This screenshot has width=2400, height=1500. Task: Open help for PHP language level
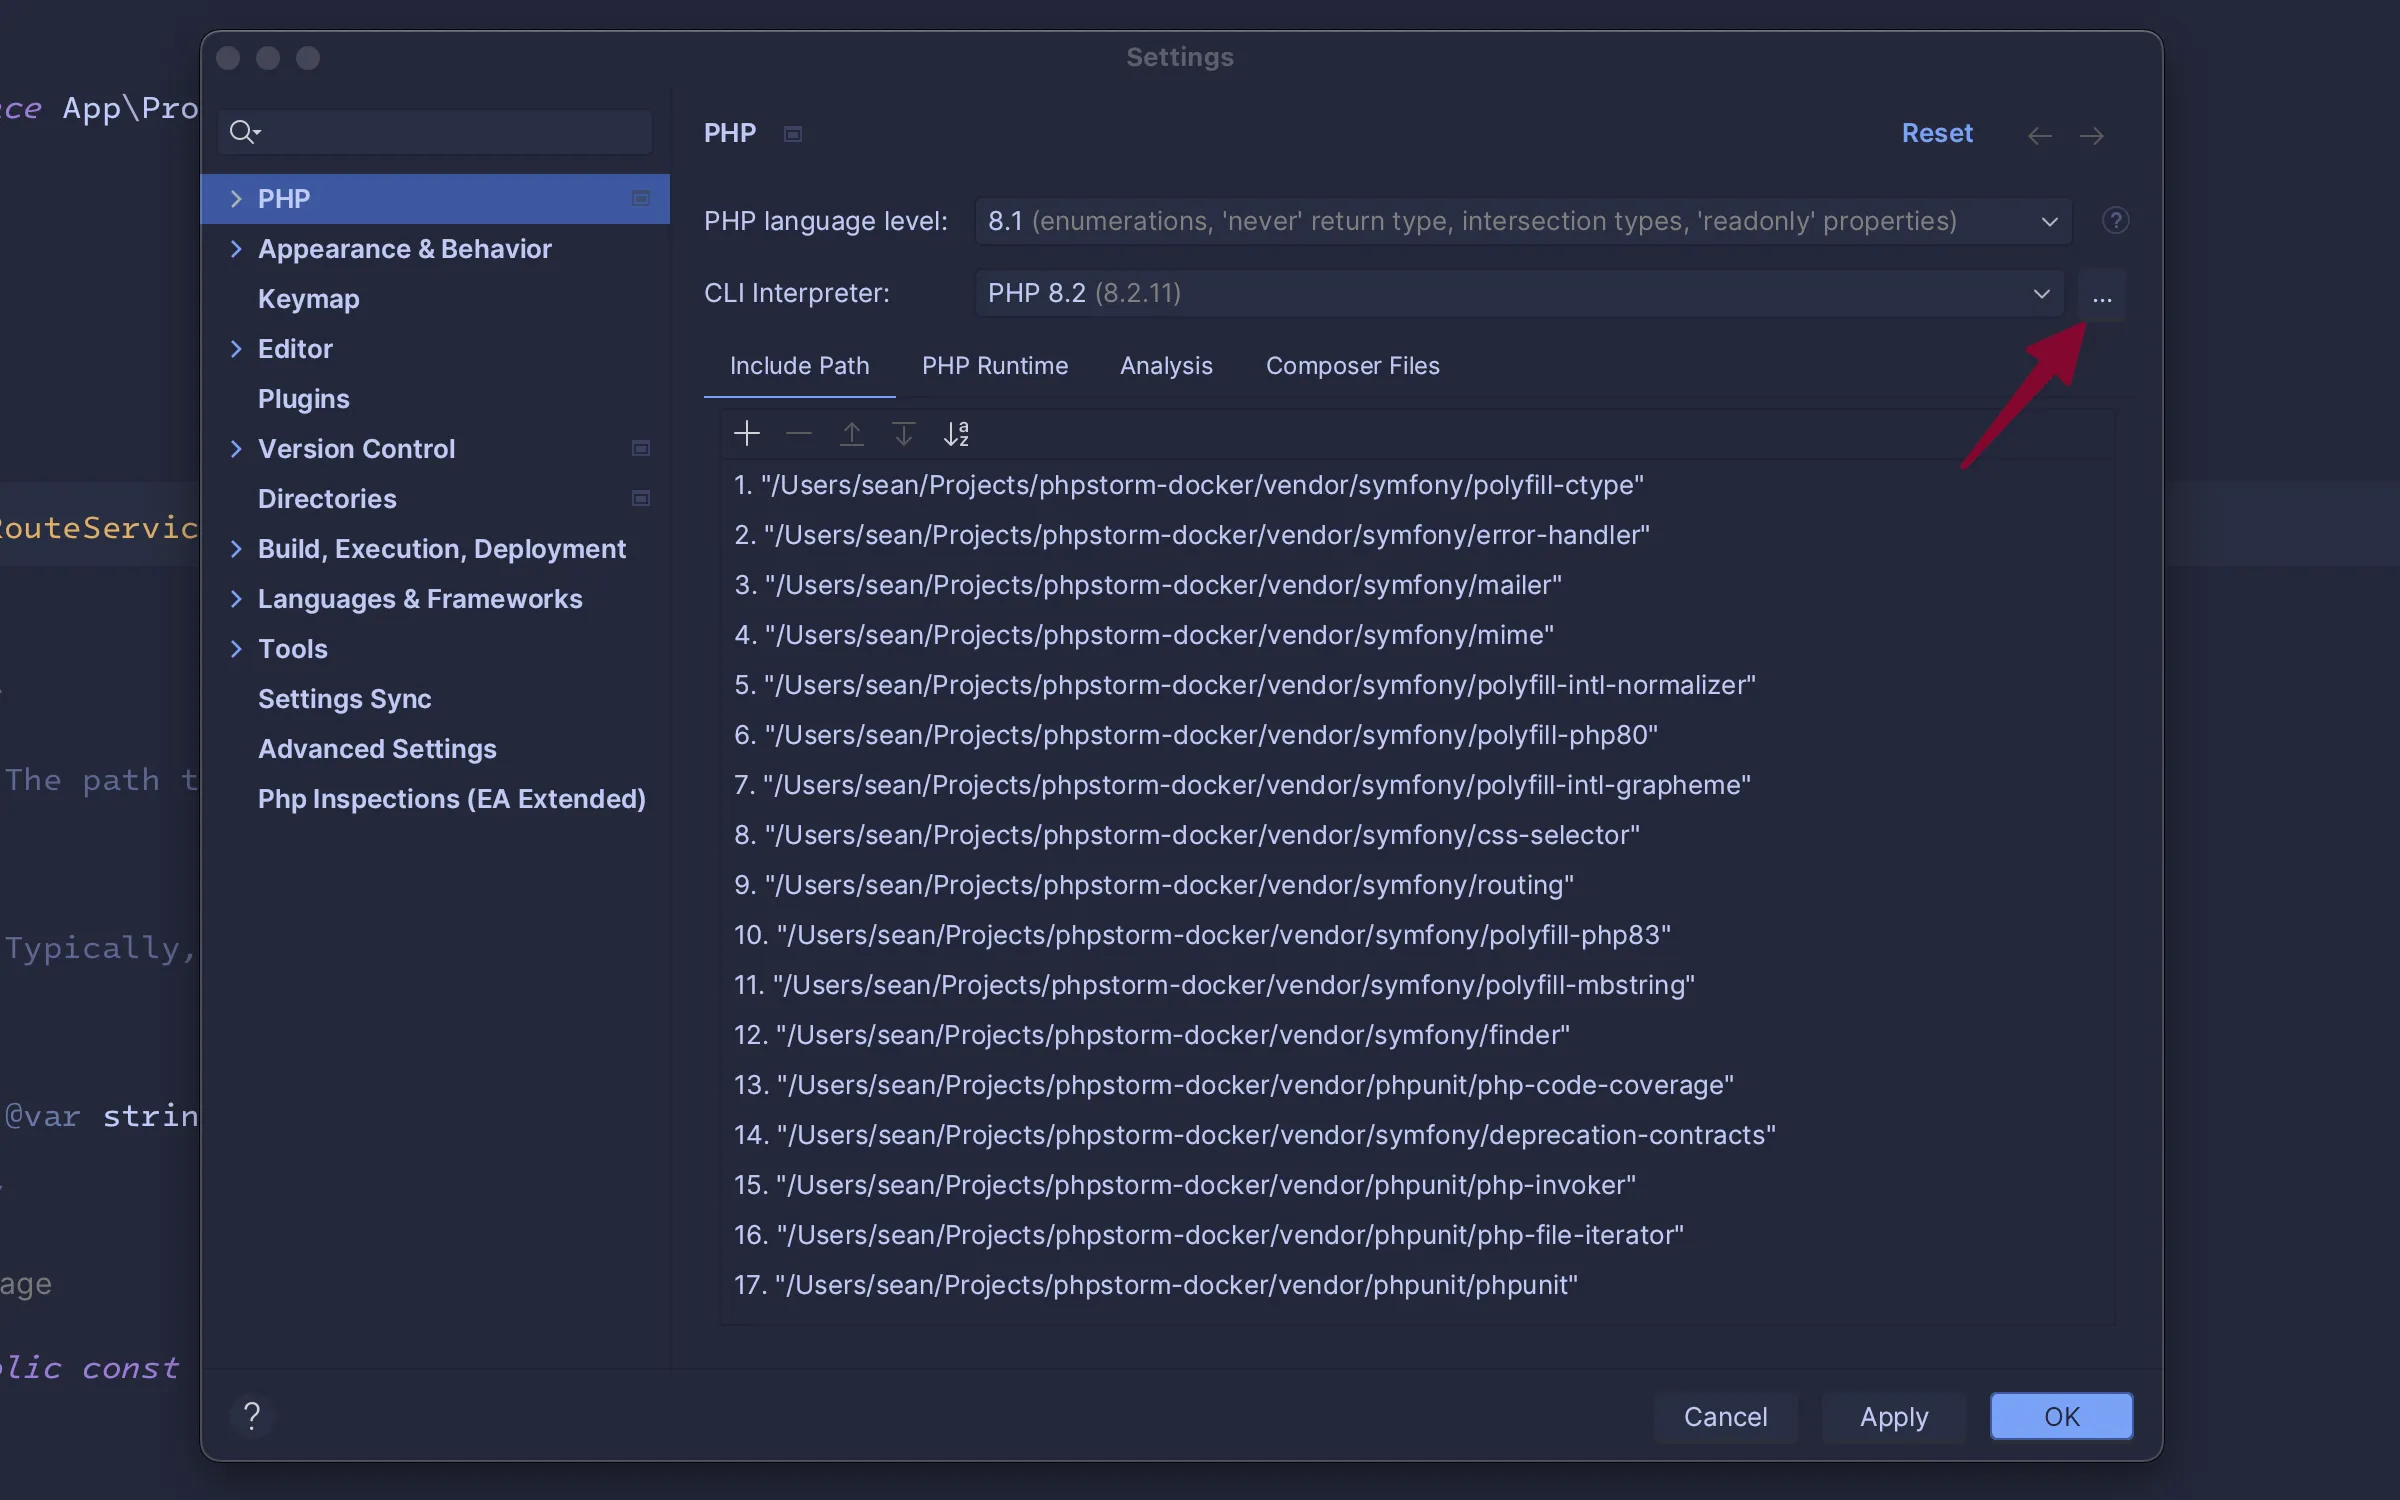2115,220
